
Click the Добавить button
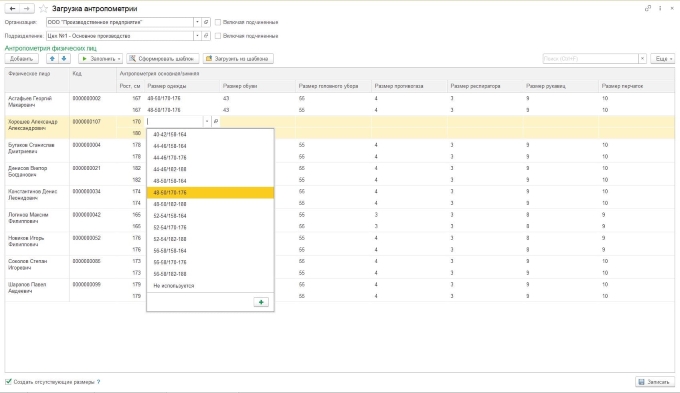(22, 59)
